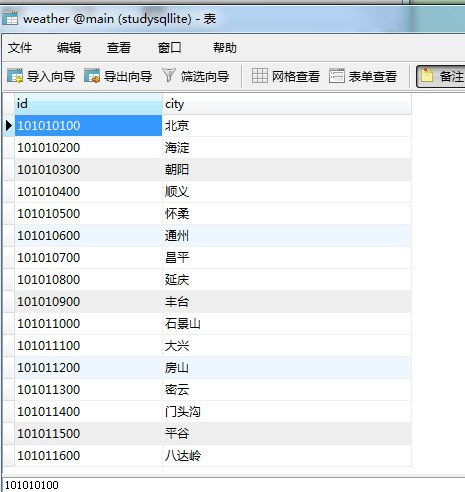465x492 pixels.
Task: Click the 导入向导 button label
Action: [x=51, y=76]
